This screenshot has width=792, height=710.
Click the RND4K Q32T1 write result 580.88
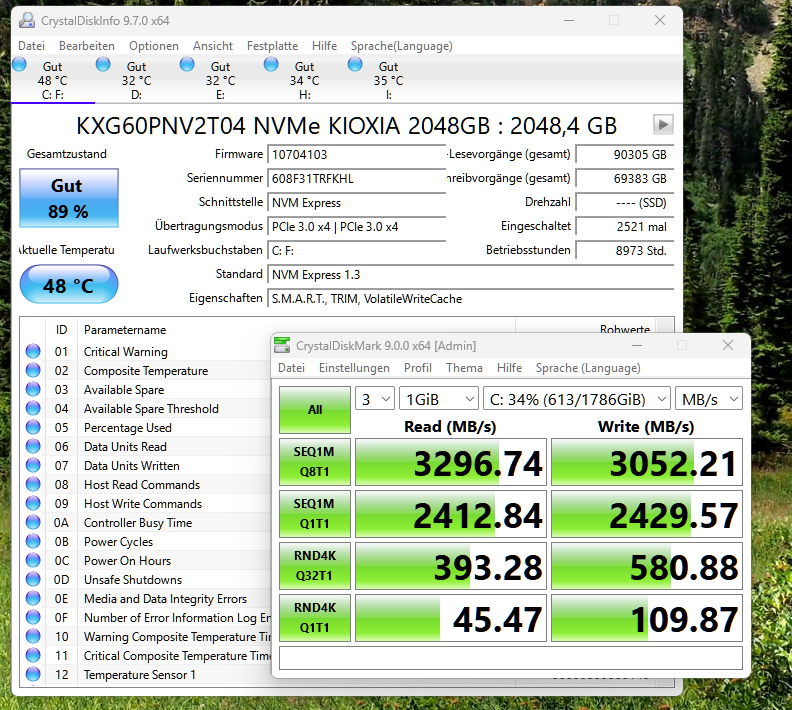tap(647, 566)
